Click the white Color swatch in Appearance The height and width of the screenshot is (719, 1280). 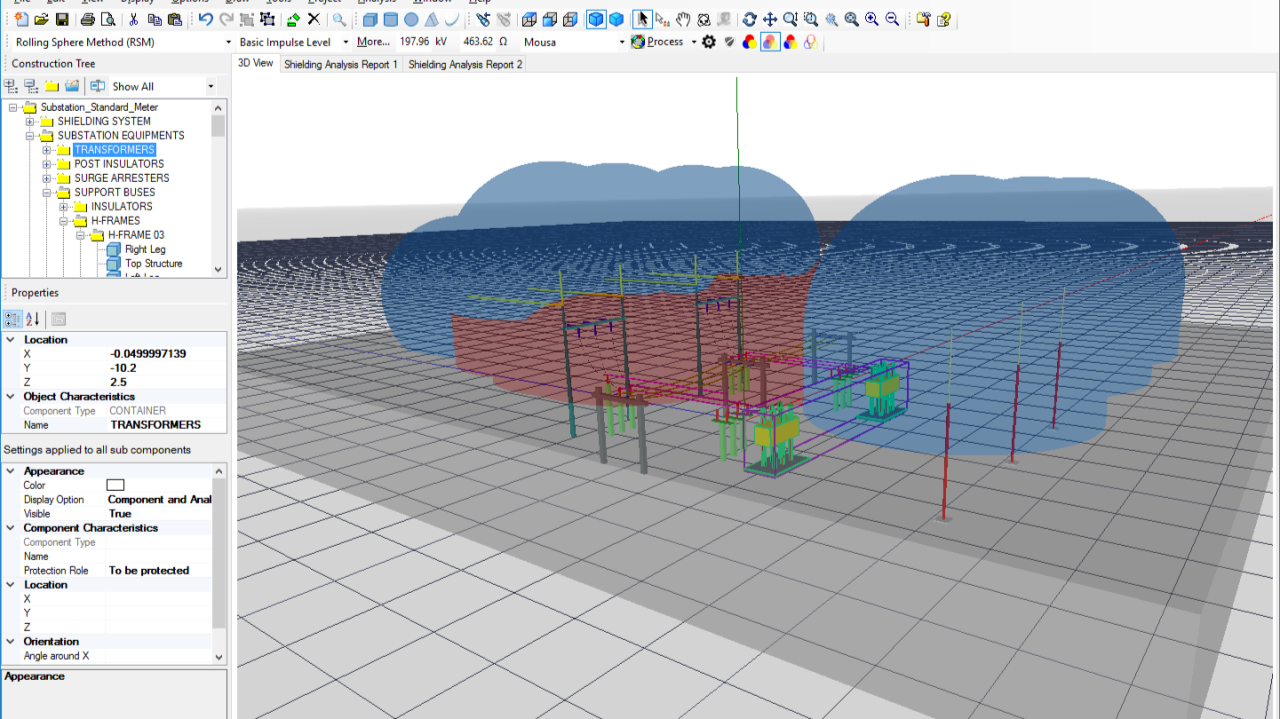pyautogui.click(x=115, y=485)
